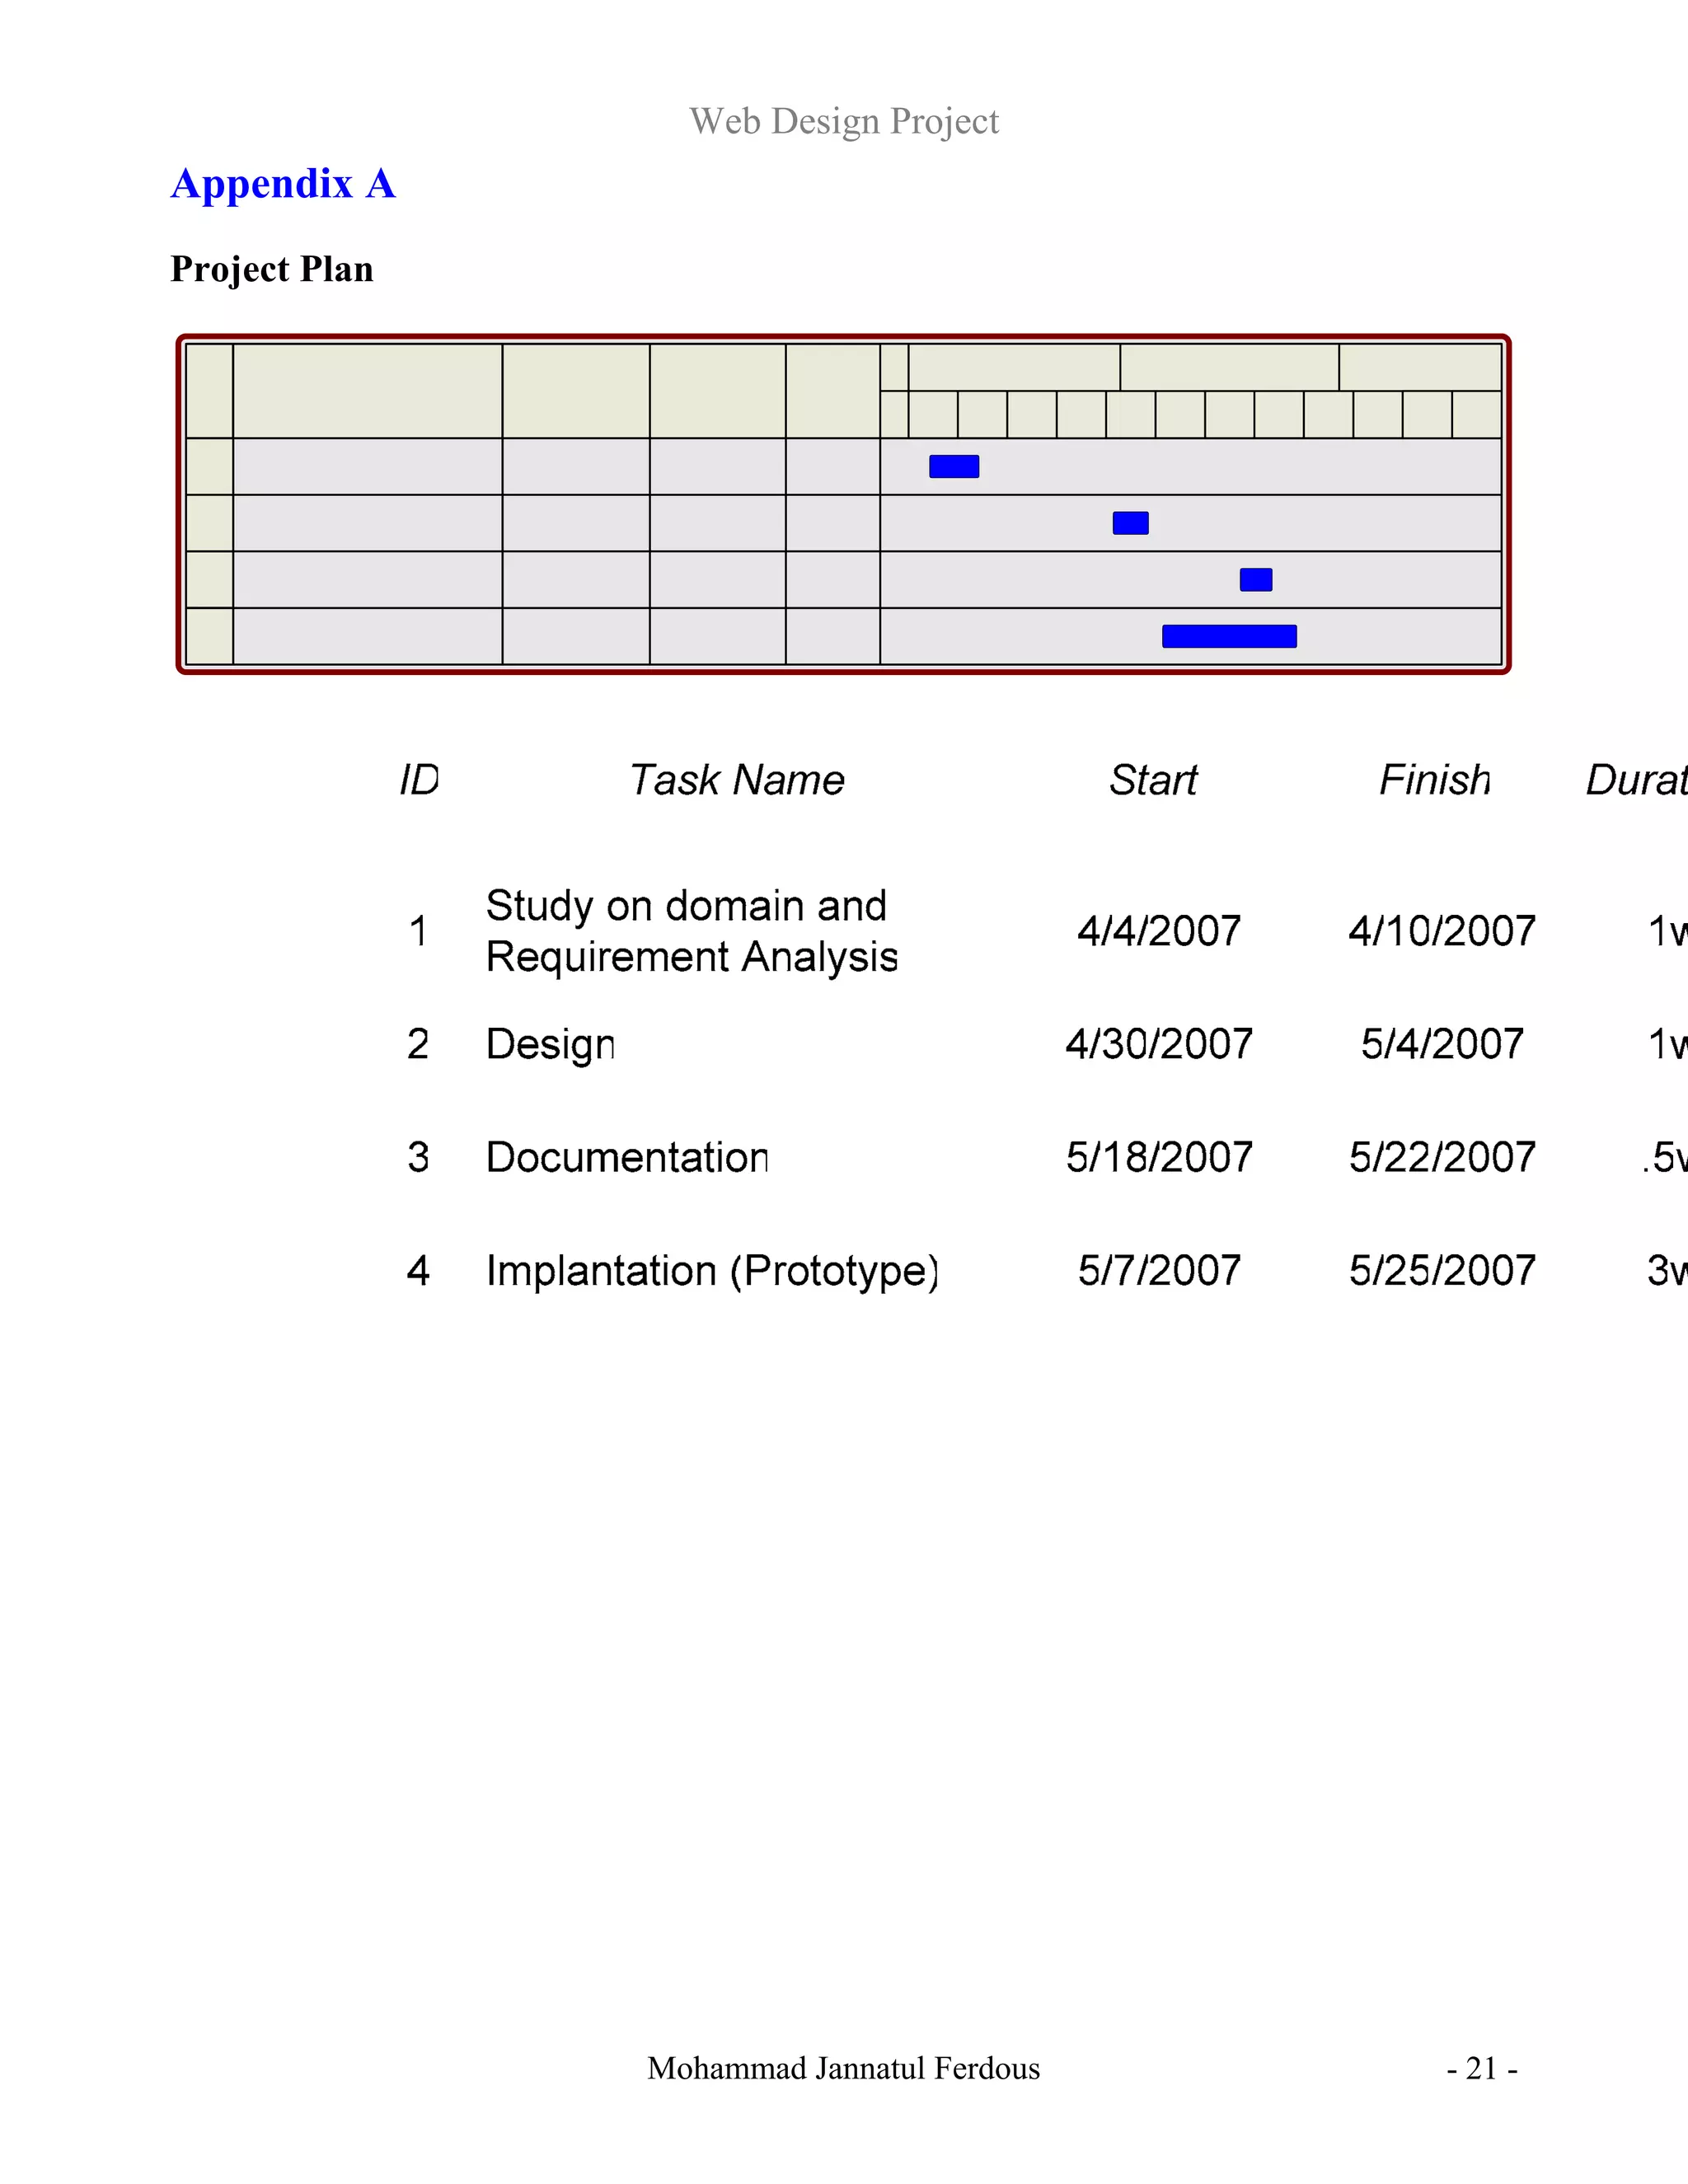
Task: Click the Gantt bar for task 1
Action: (954, 467)
